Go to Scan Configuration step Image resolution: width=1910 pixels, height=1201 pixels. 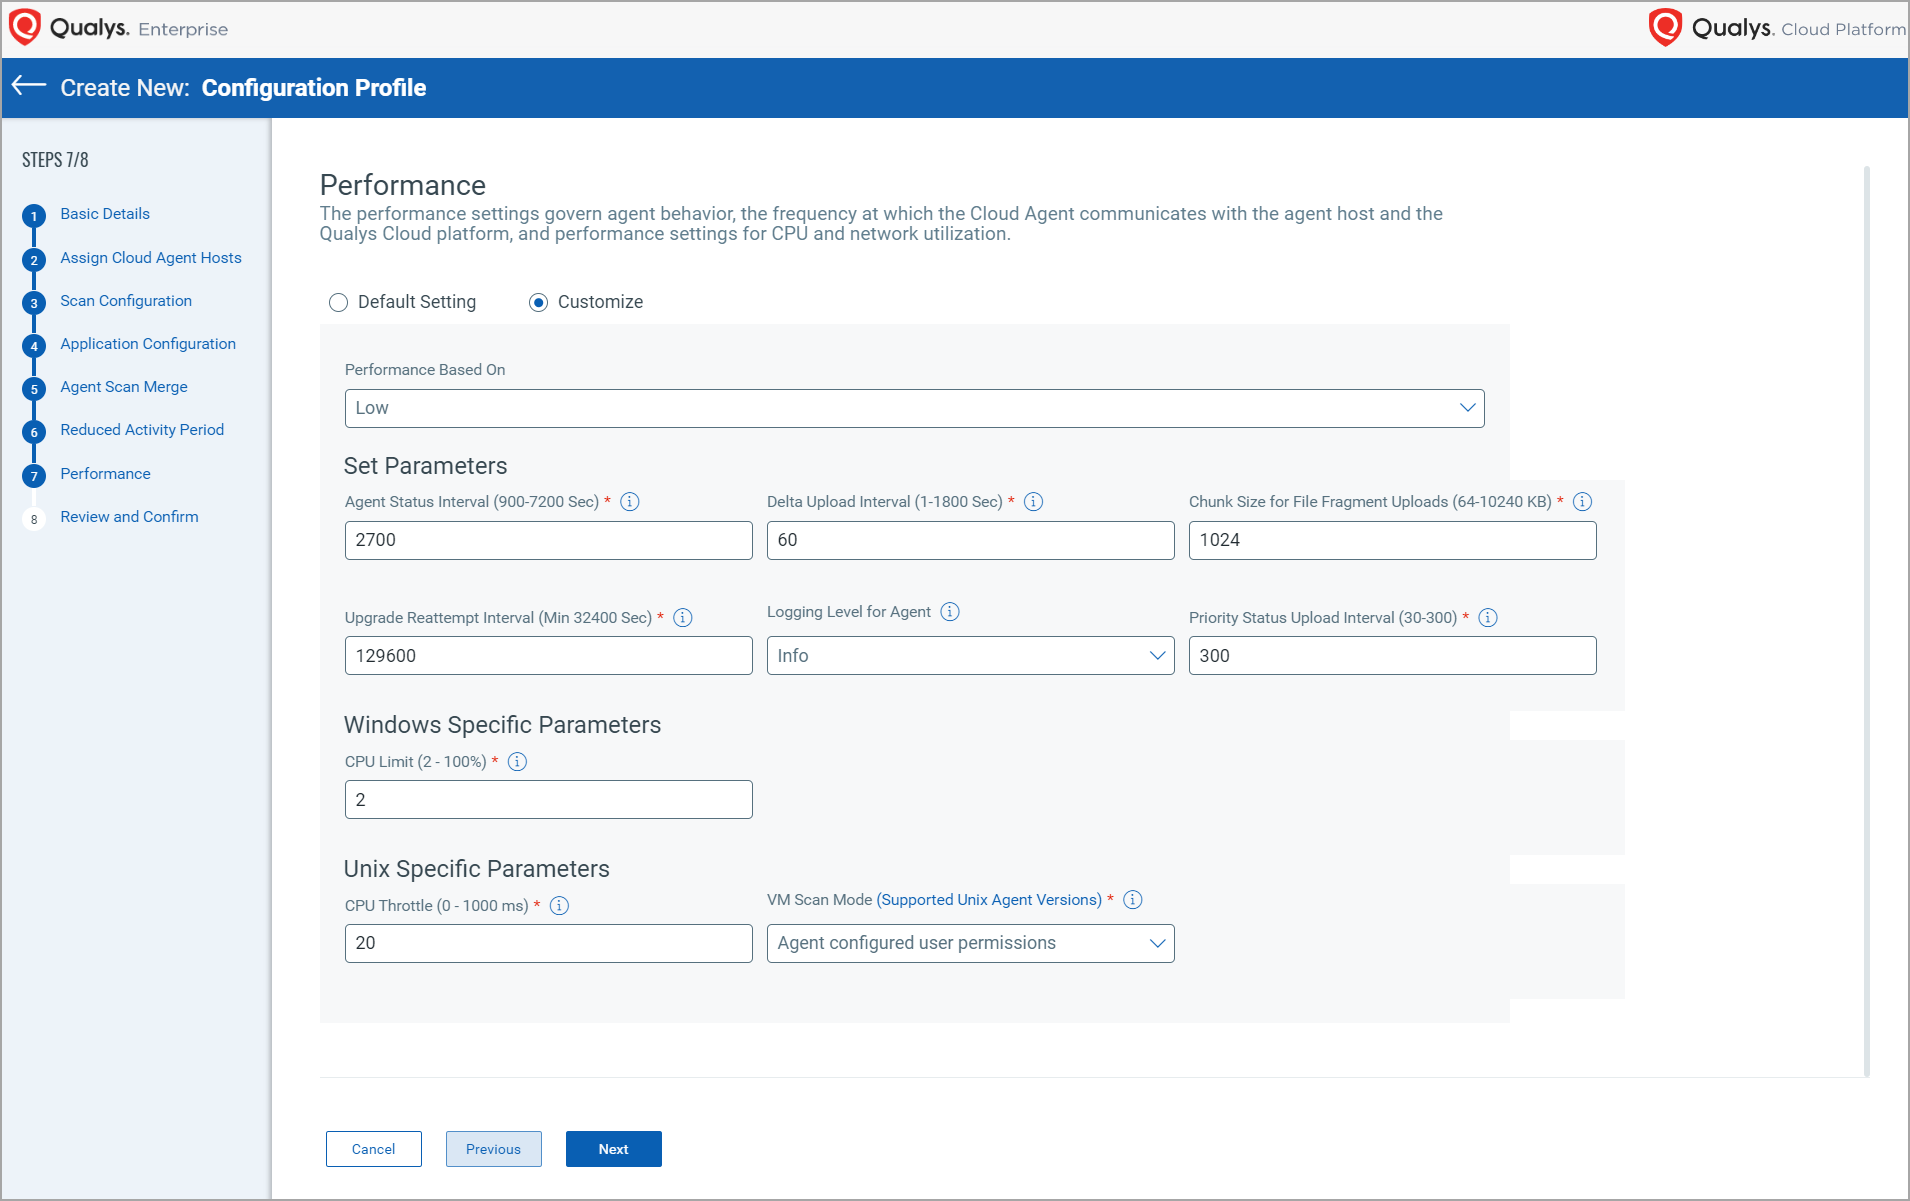(126, 301)
